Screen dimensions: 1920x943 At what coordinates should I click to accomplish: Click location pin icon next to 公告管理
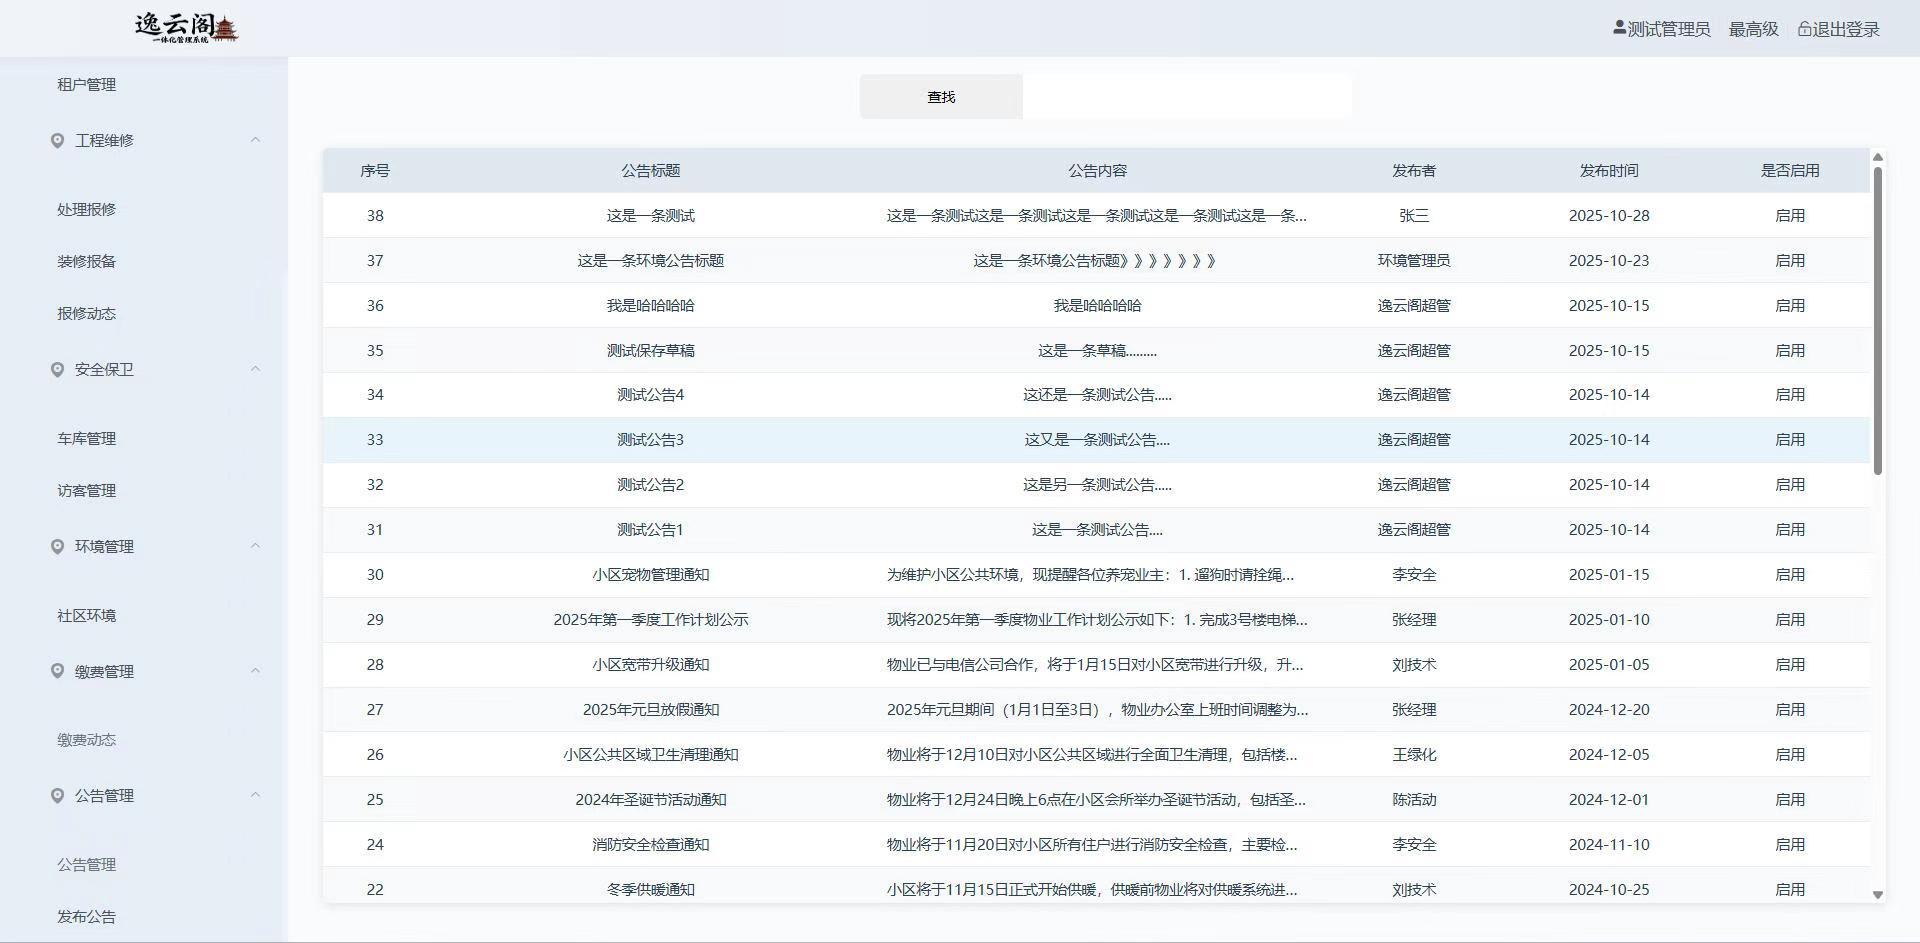57,795
